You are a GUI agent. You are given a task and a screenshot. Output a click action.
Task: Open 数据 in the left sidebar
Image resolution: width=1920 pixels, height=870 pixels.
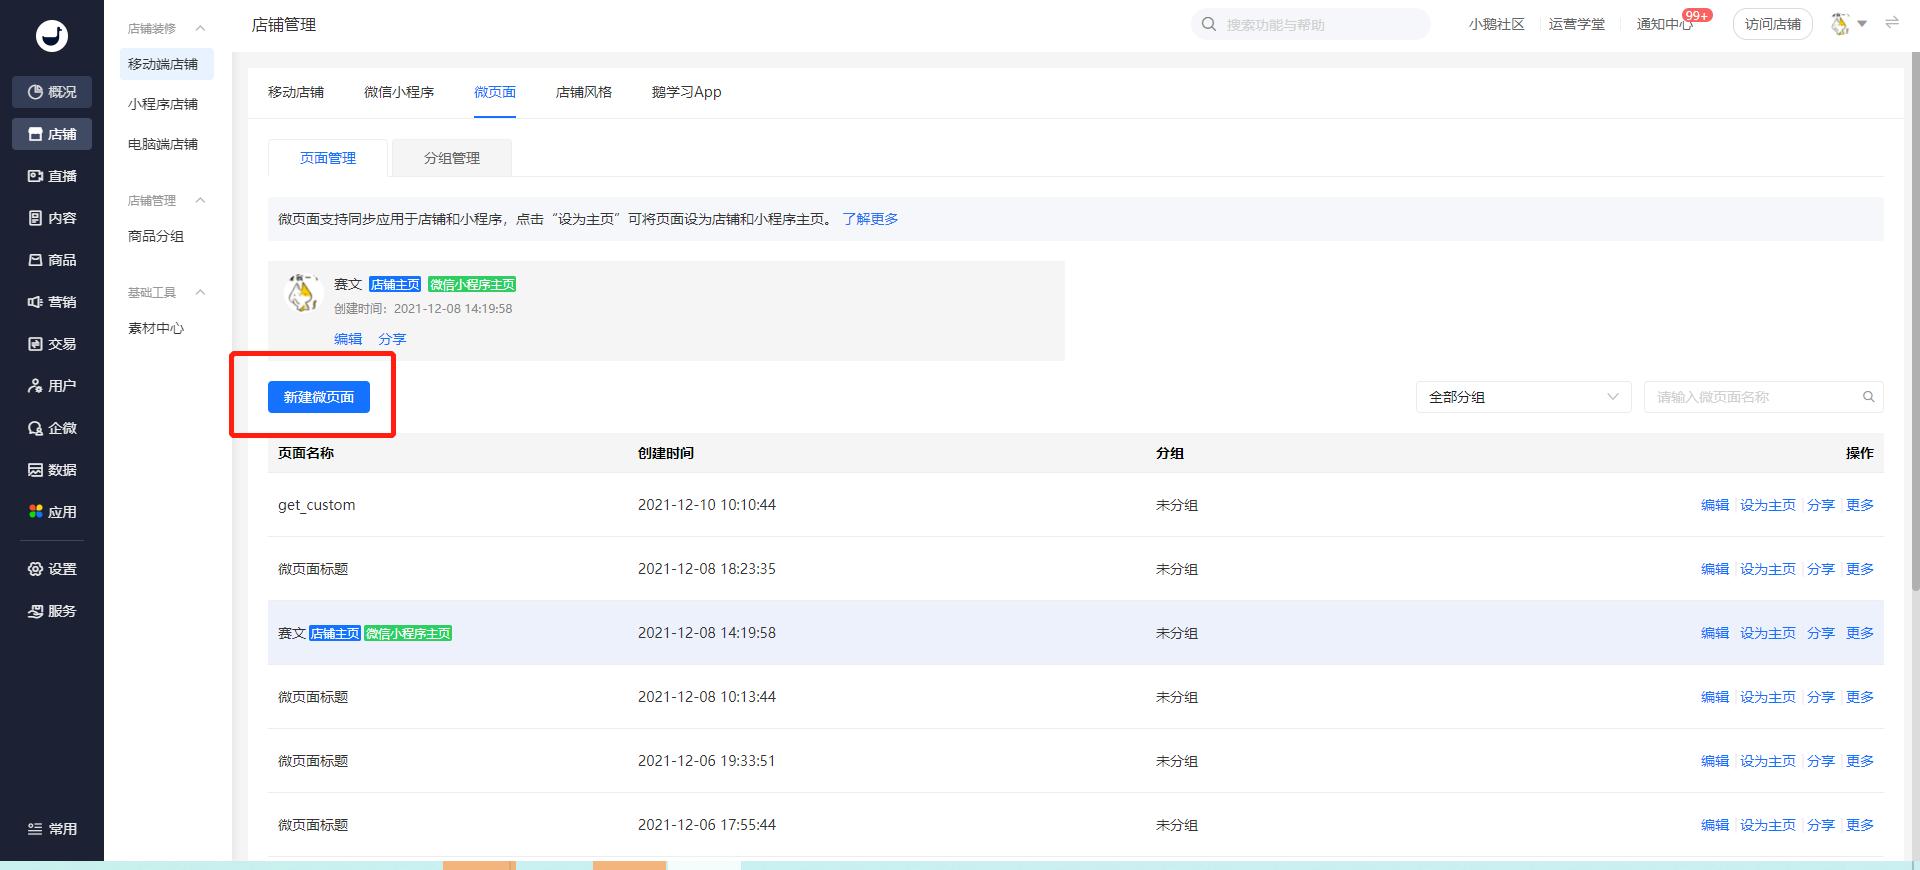[x=52, y=470]
